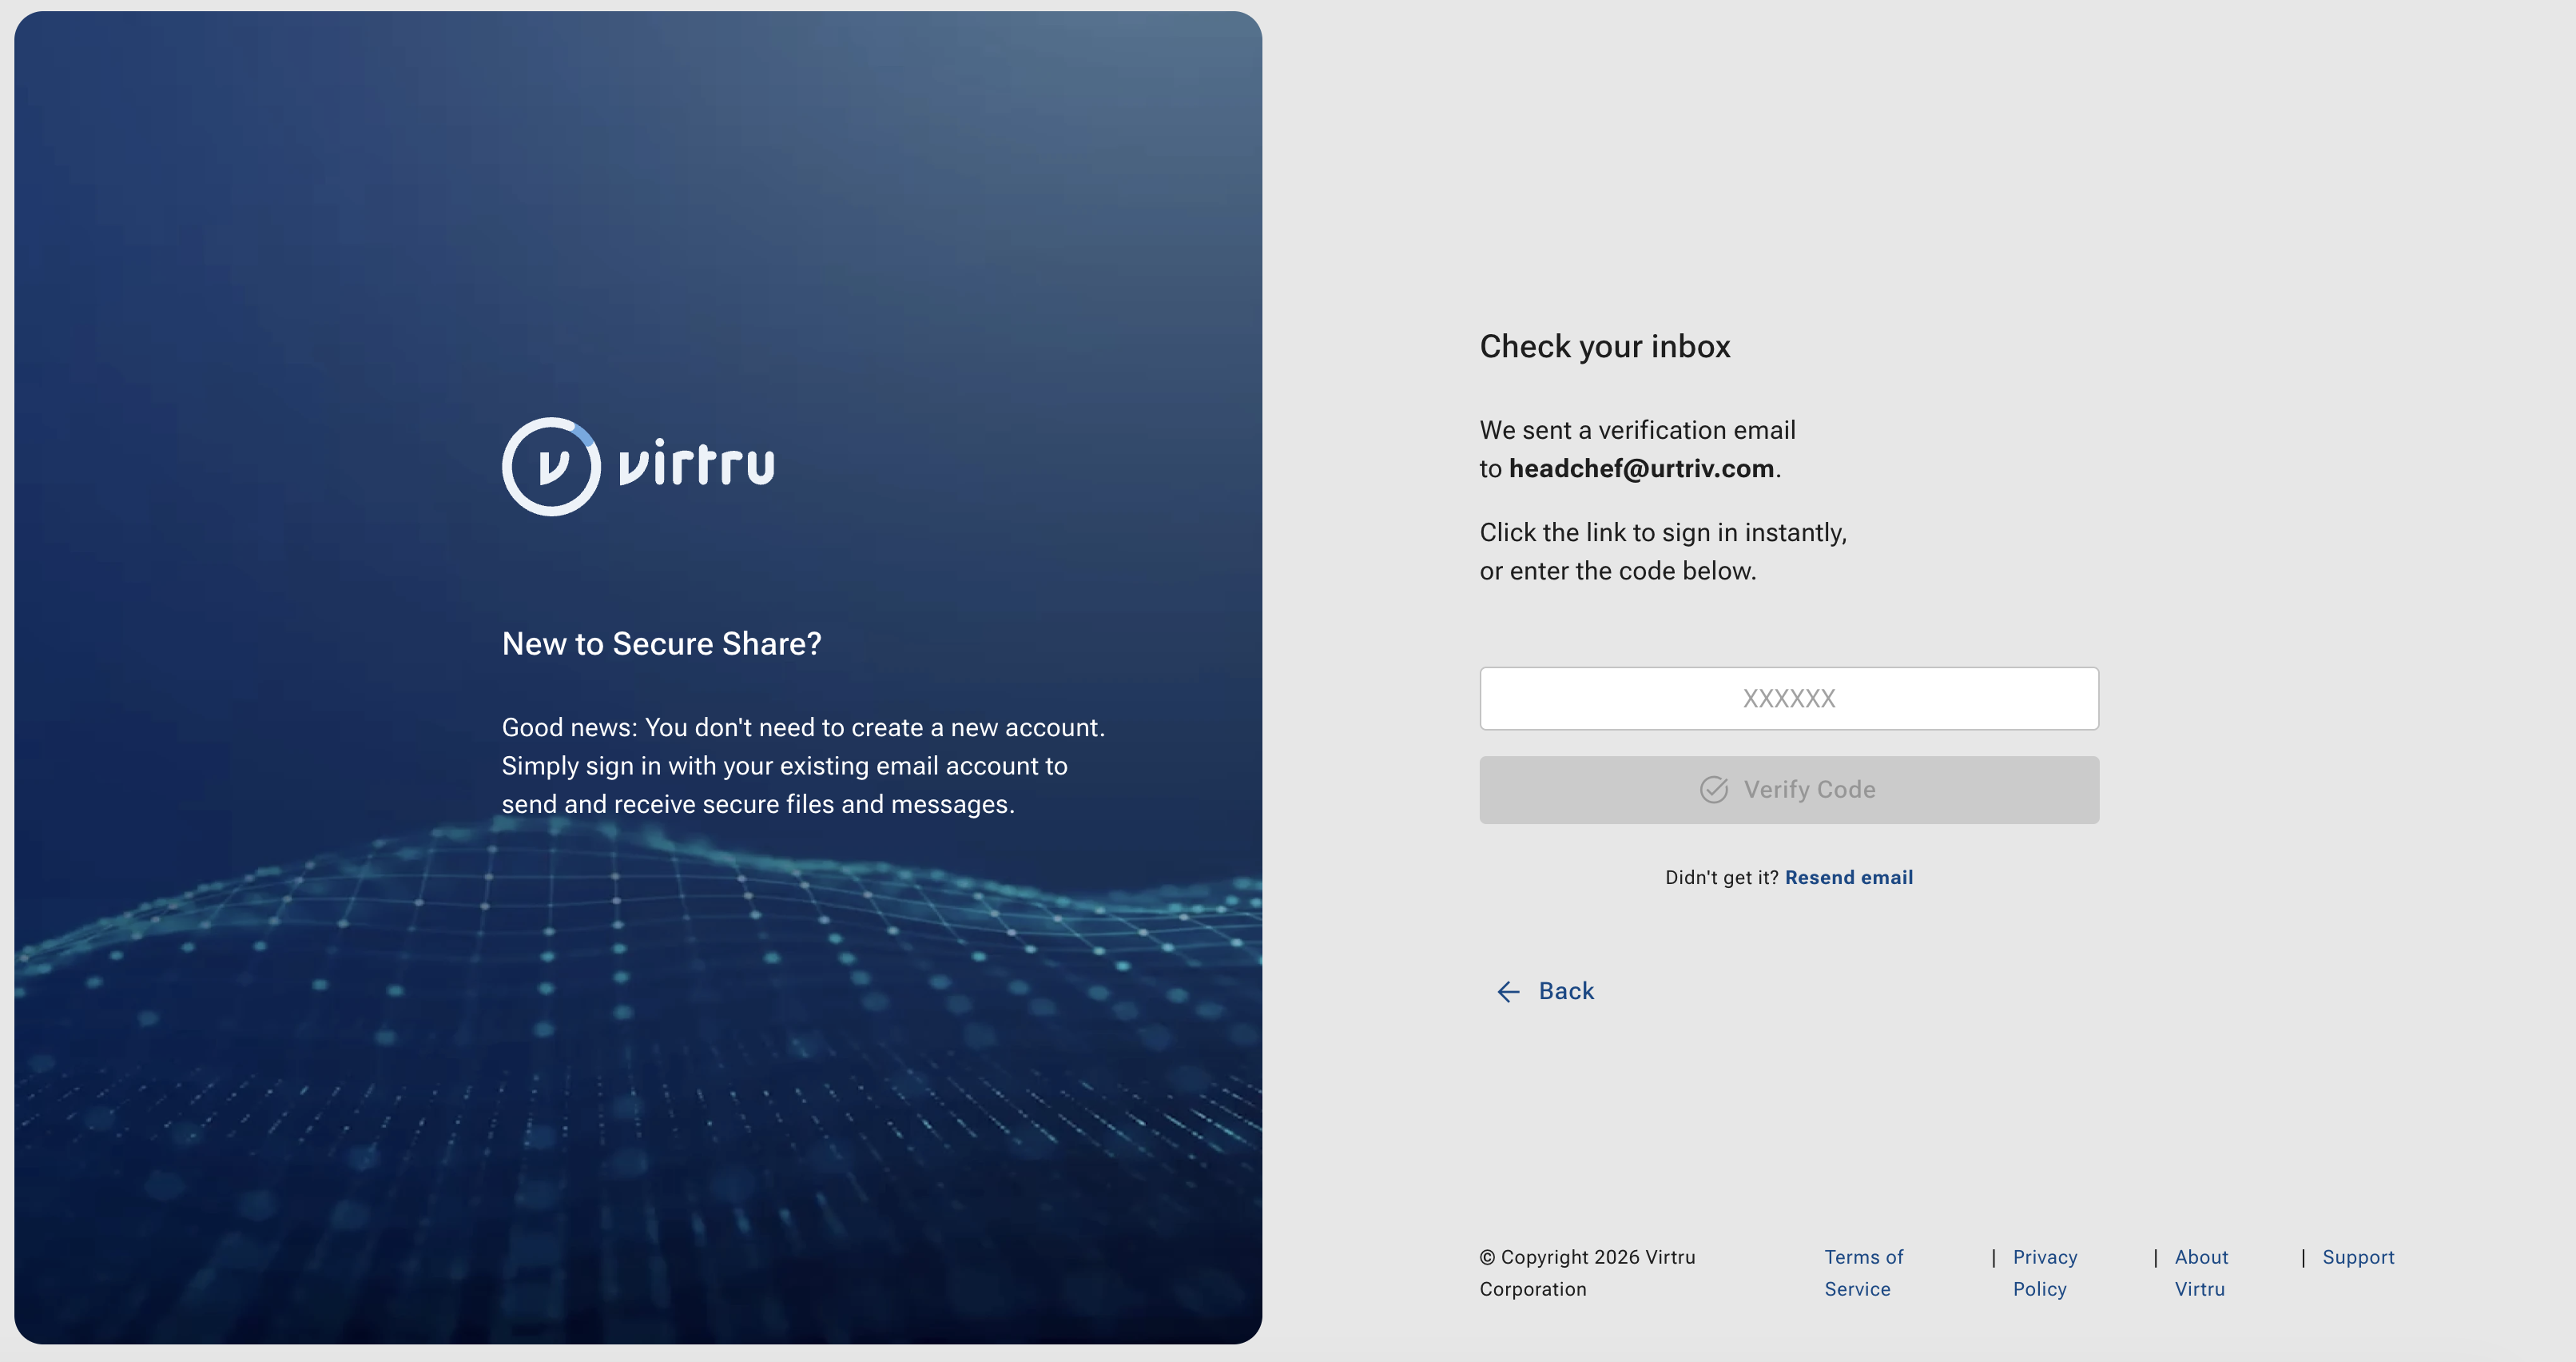Click the 'New to Secure Share?' heading

661,643
